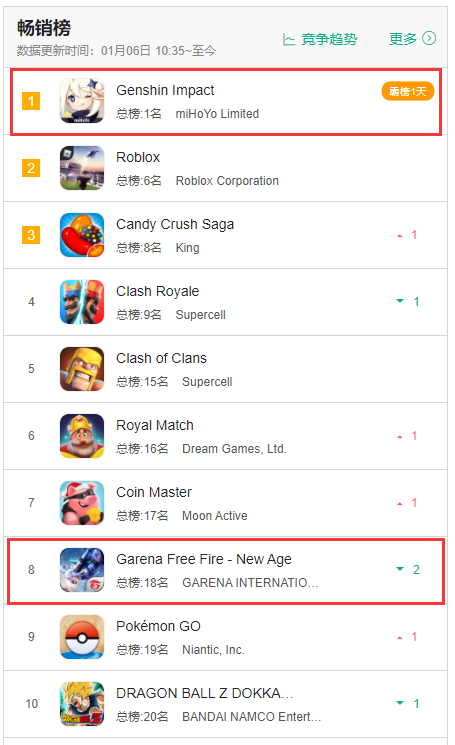Open the 竞争趋势 competition trend chart

coord(320,39)
